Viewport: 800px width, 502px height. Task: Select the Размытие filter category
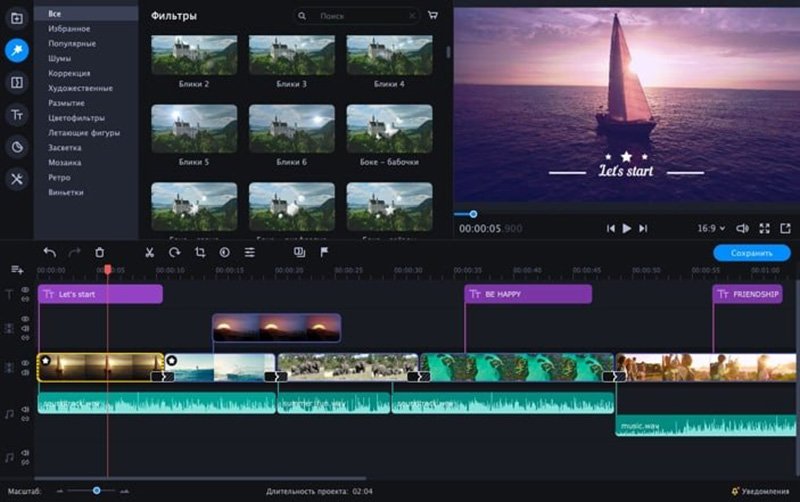click(66, 103)
